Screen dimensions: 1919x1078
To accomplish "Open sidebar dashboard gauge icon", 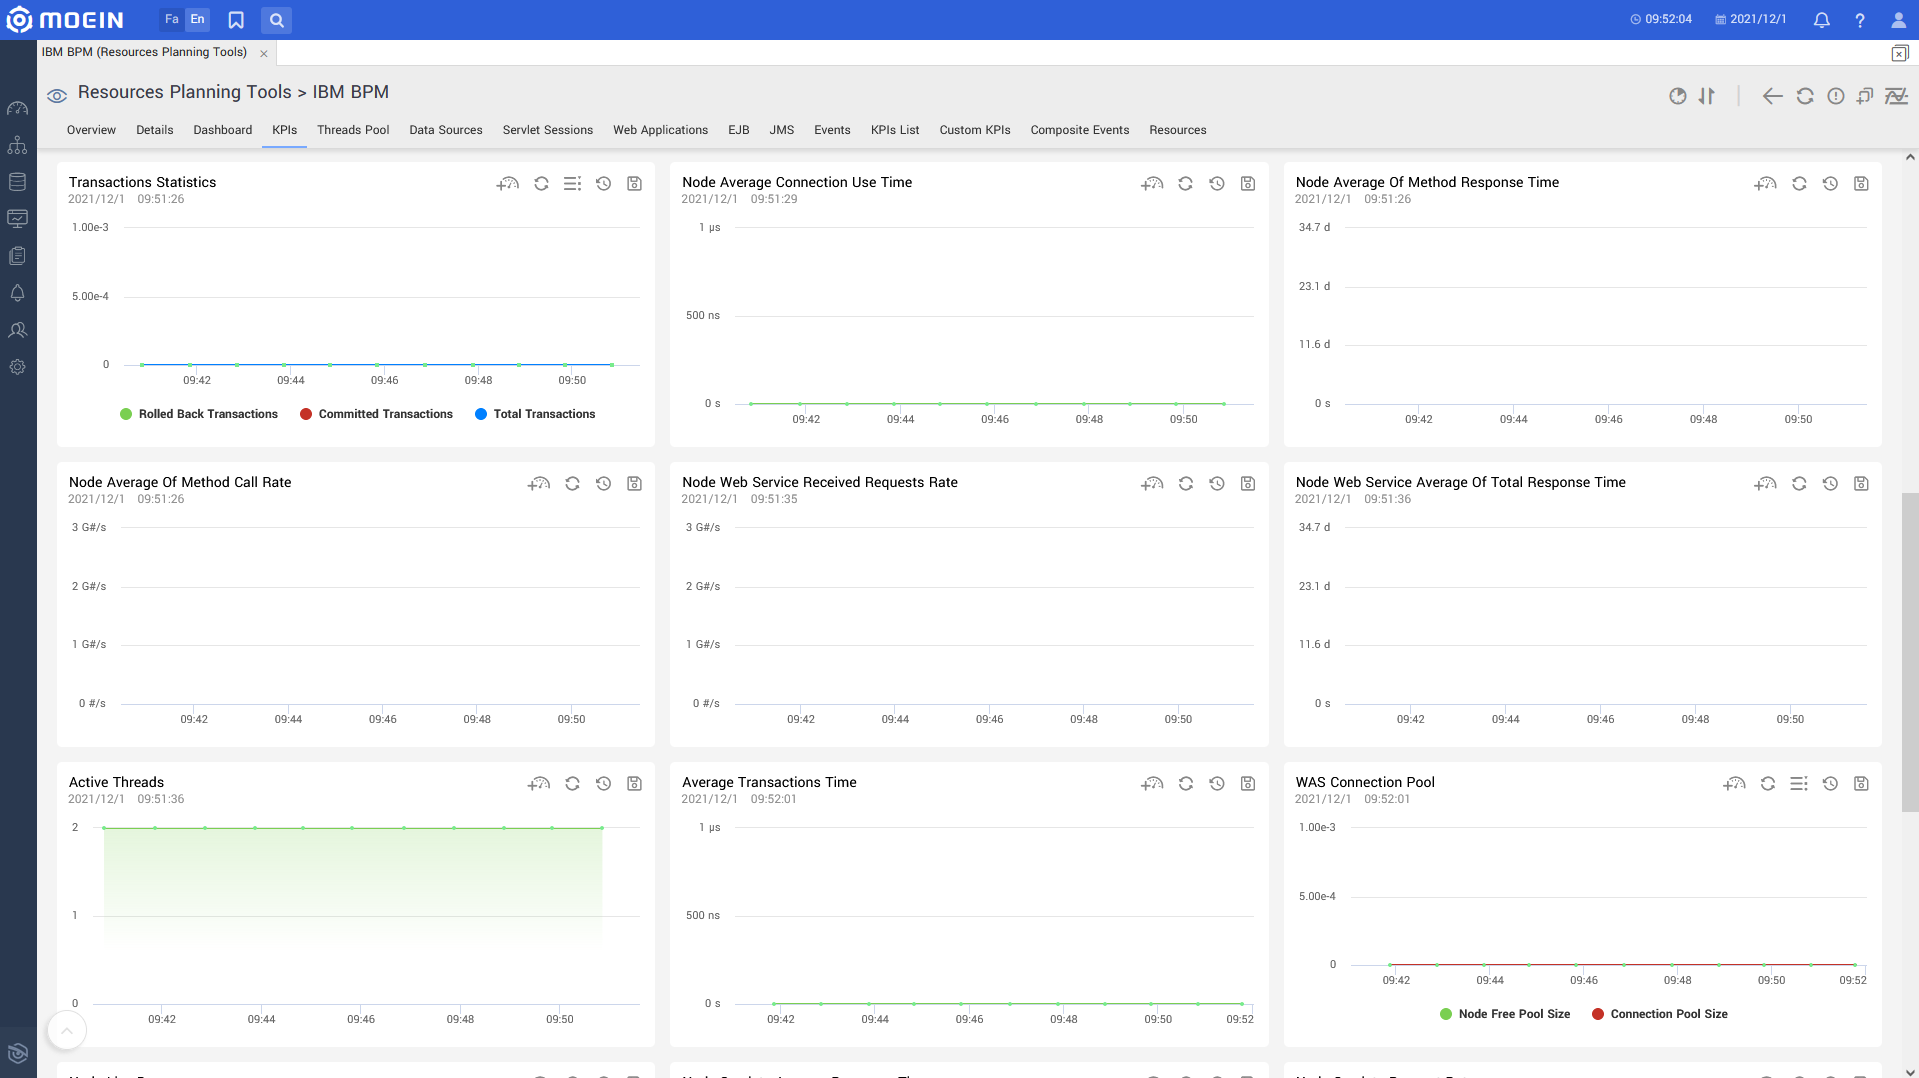I will click(18, 108).
